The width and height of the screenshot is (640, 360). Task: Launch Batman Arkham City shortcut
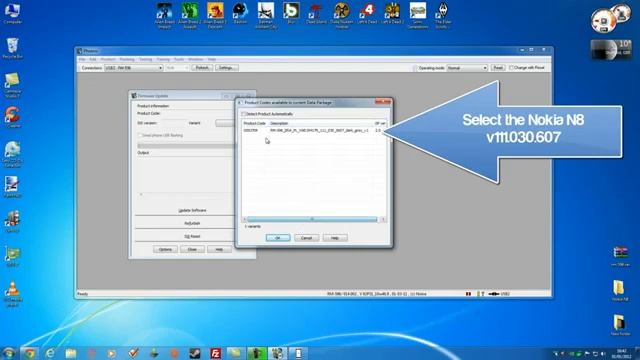tap(266, 16)
